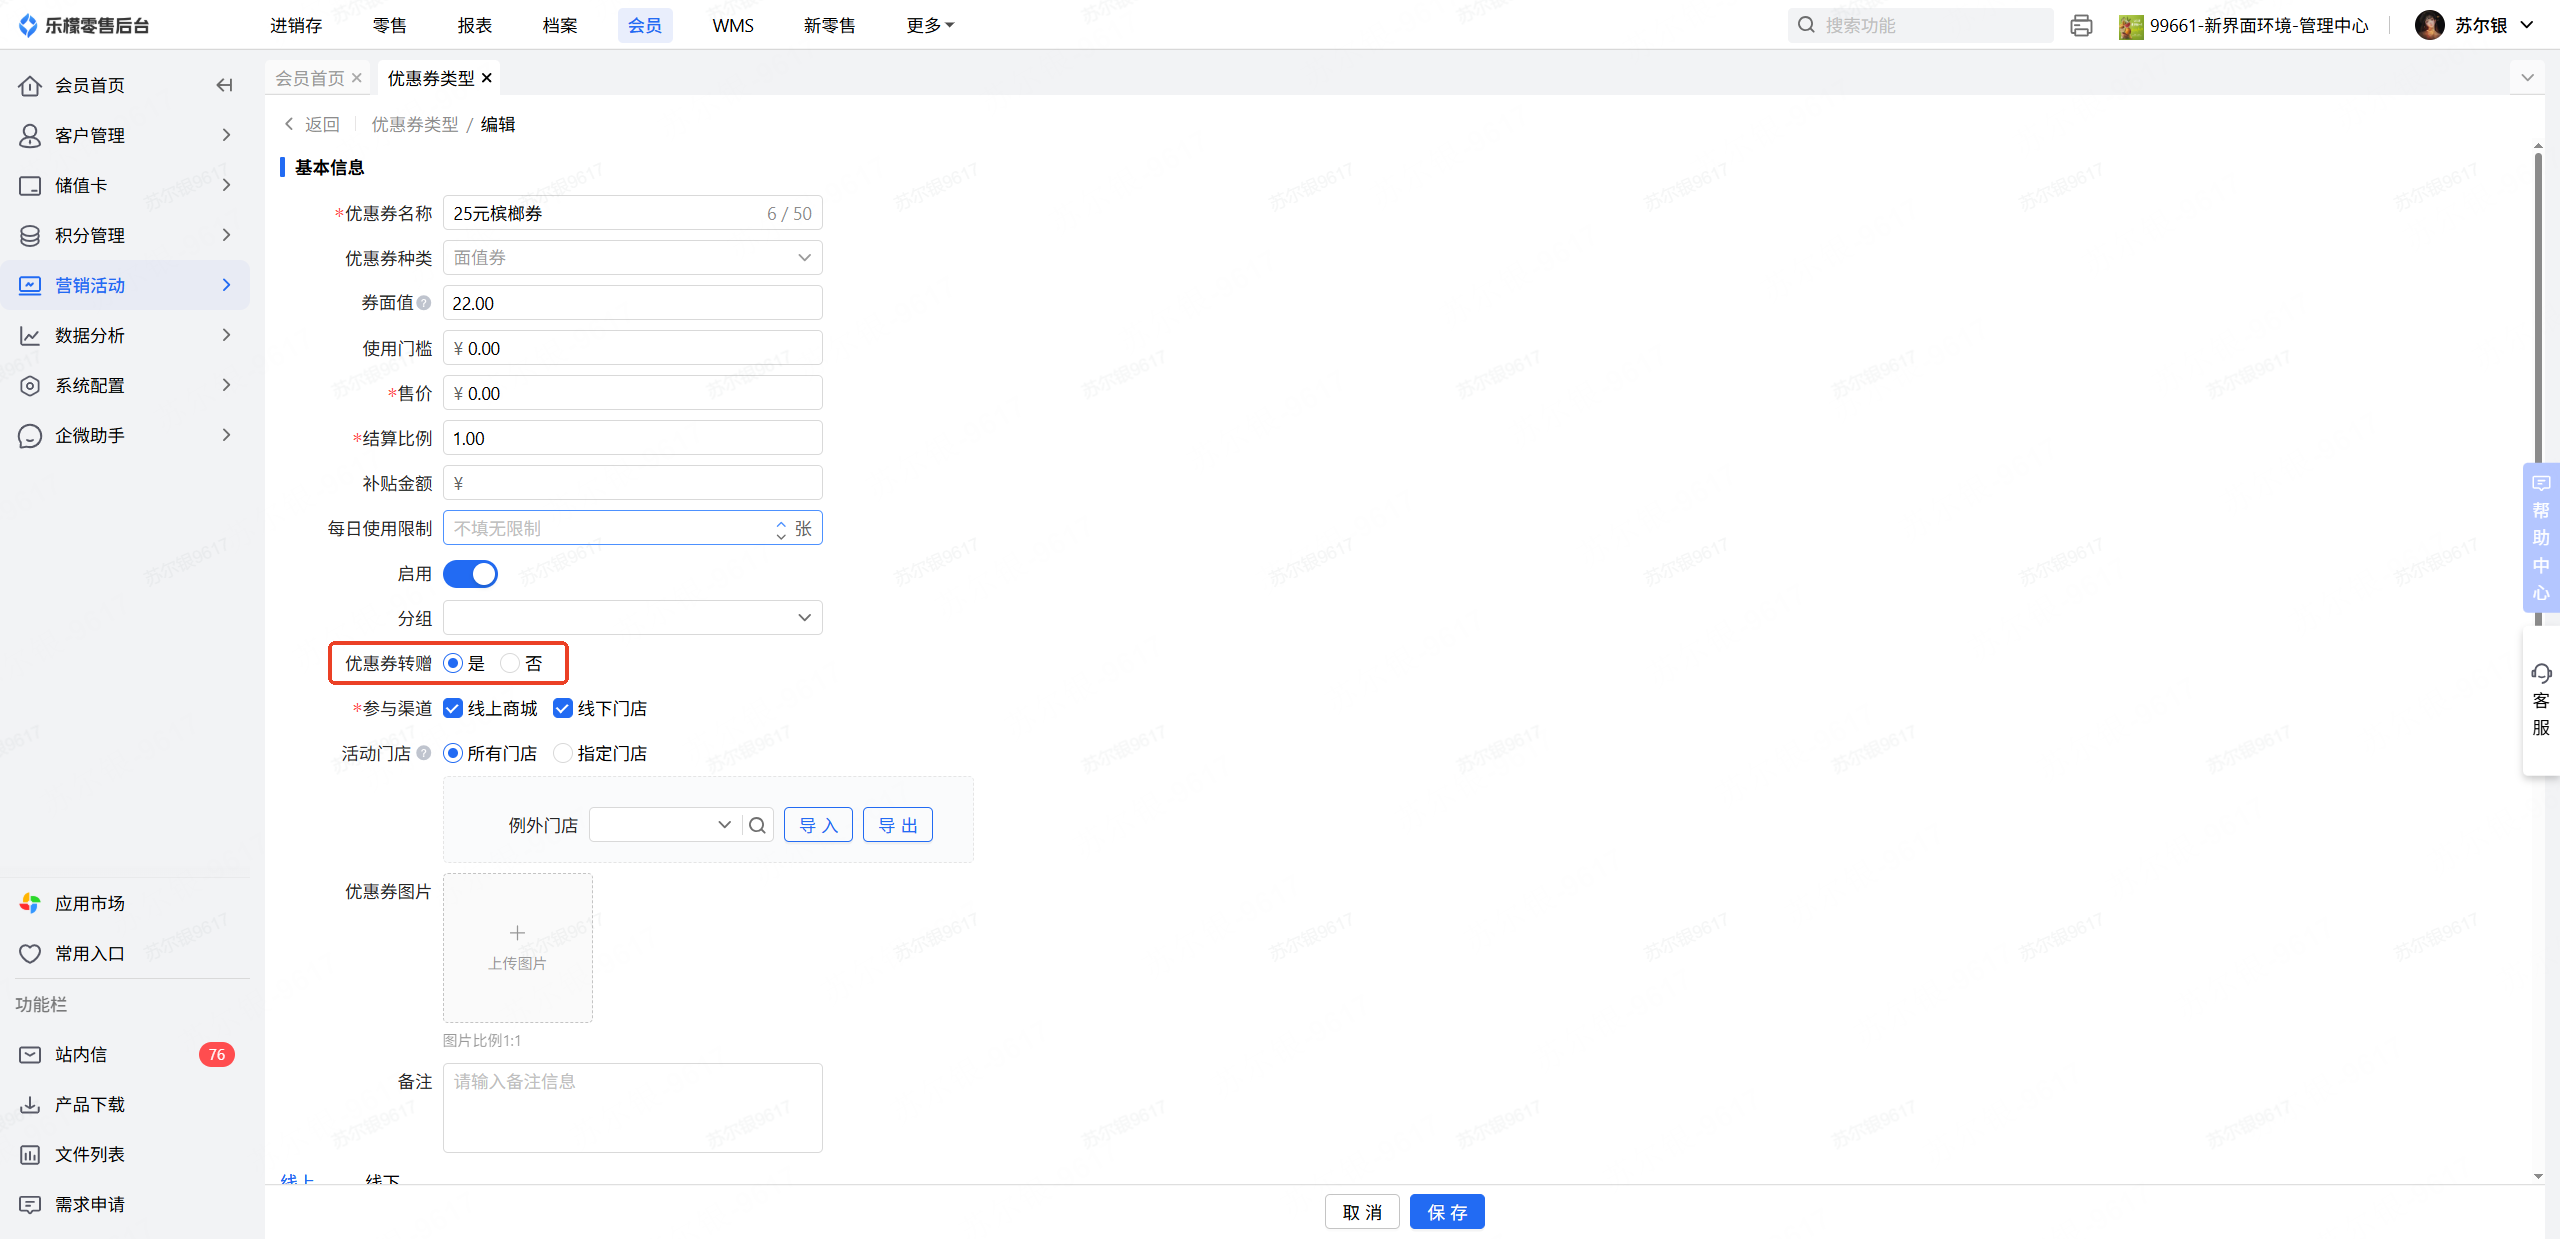The width and height of the screenshot is (2560, 1239).
Task: Switch to the 会员首页 tab
Action: pos(310,78)
